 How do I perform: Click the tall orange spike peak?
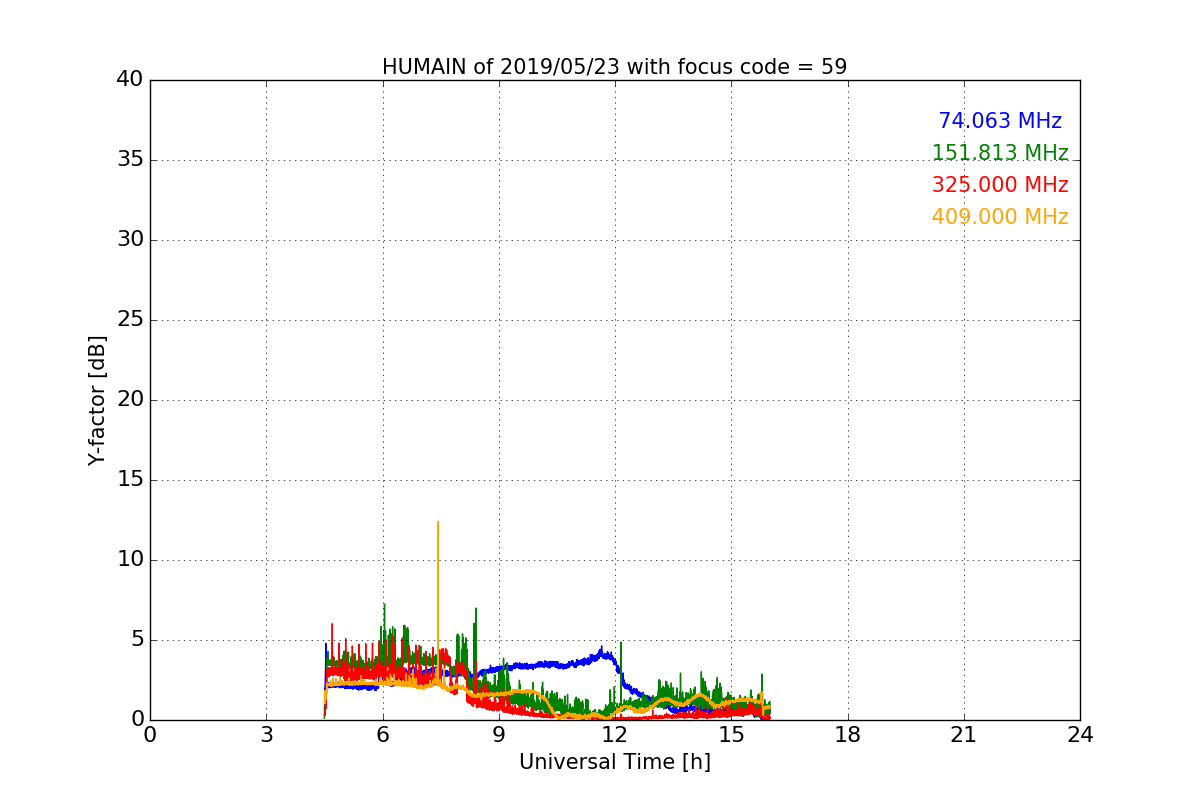coord(437,522)
